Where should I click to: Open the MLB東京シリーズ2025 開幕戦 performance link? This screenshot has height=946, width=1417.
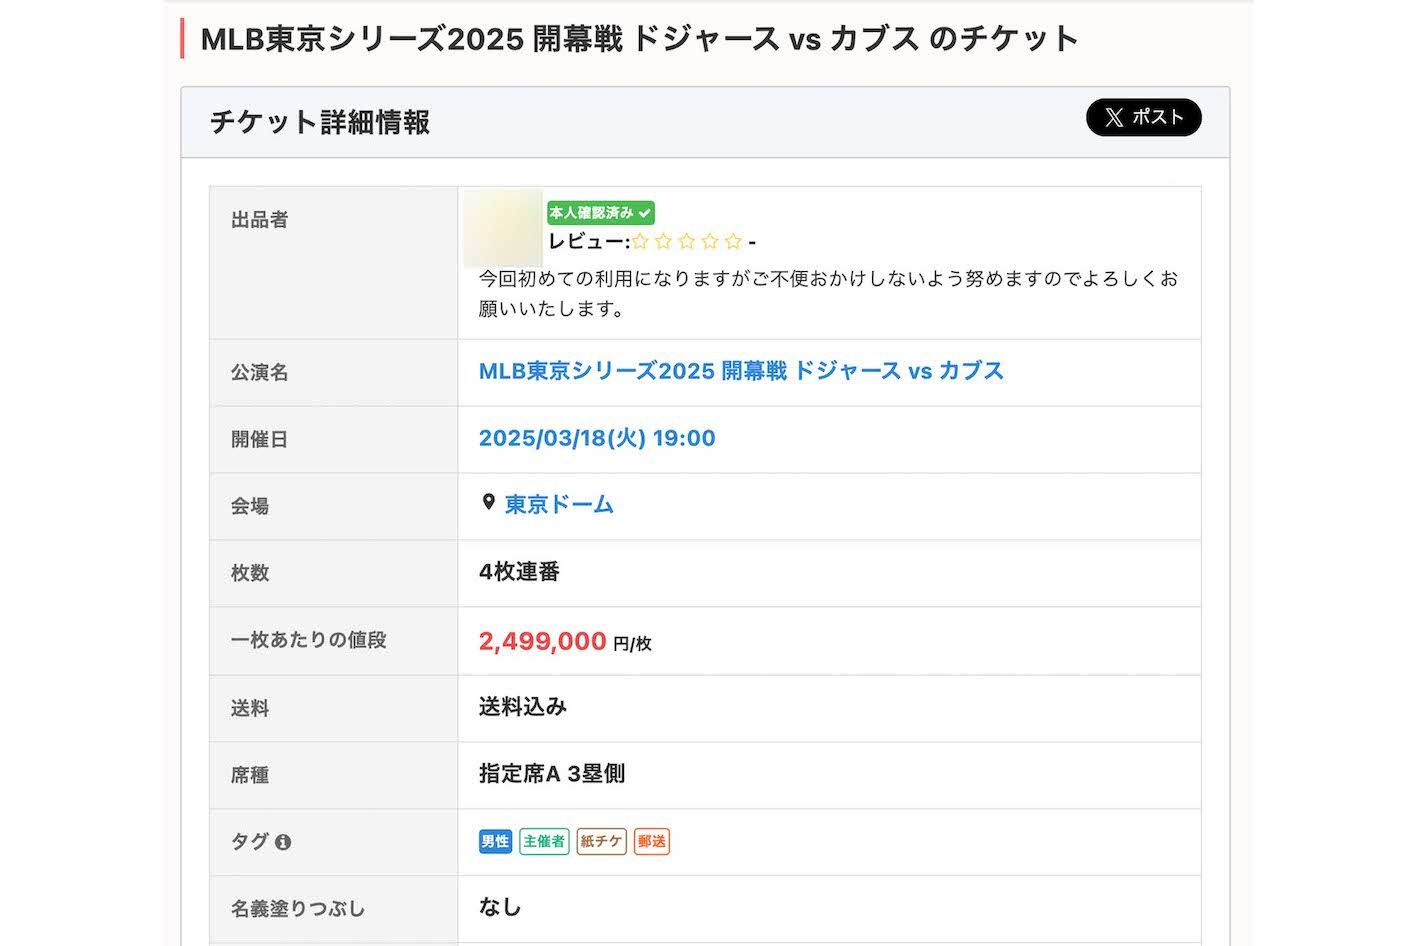click(x=740, y=371)
